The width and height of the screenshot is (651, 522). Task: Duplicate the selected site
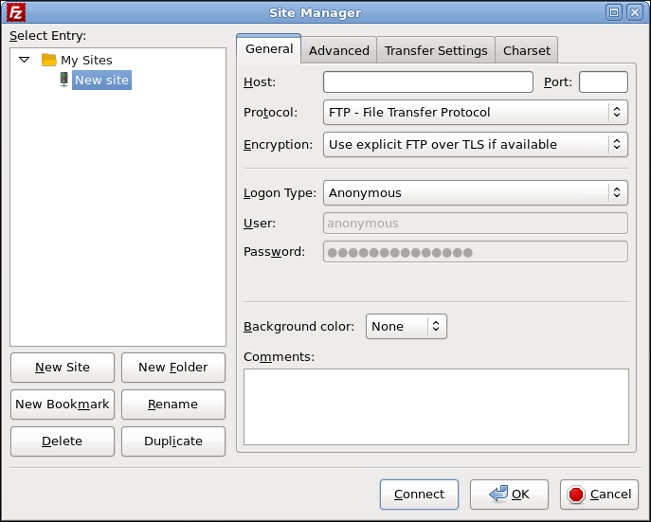[173, 441]
